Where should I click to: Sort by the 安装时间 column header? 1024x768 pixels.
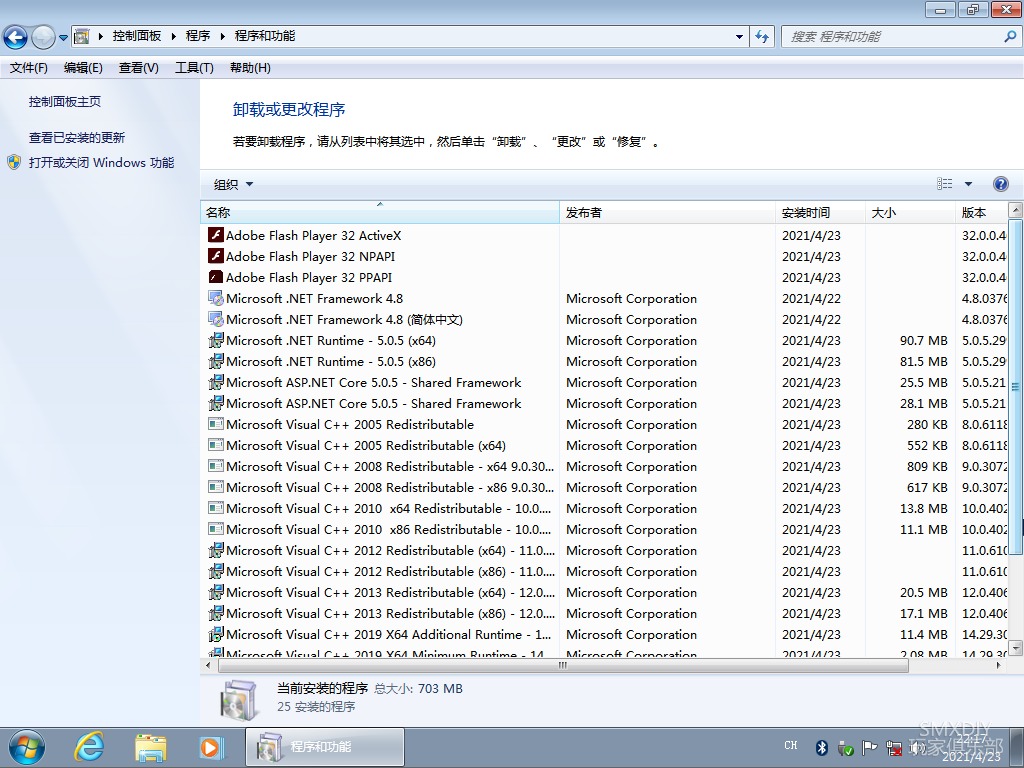coord(821,212)
